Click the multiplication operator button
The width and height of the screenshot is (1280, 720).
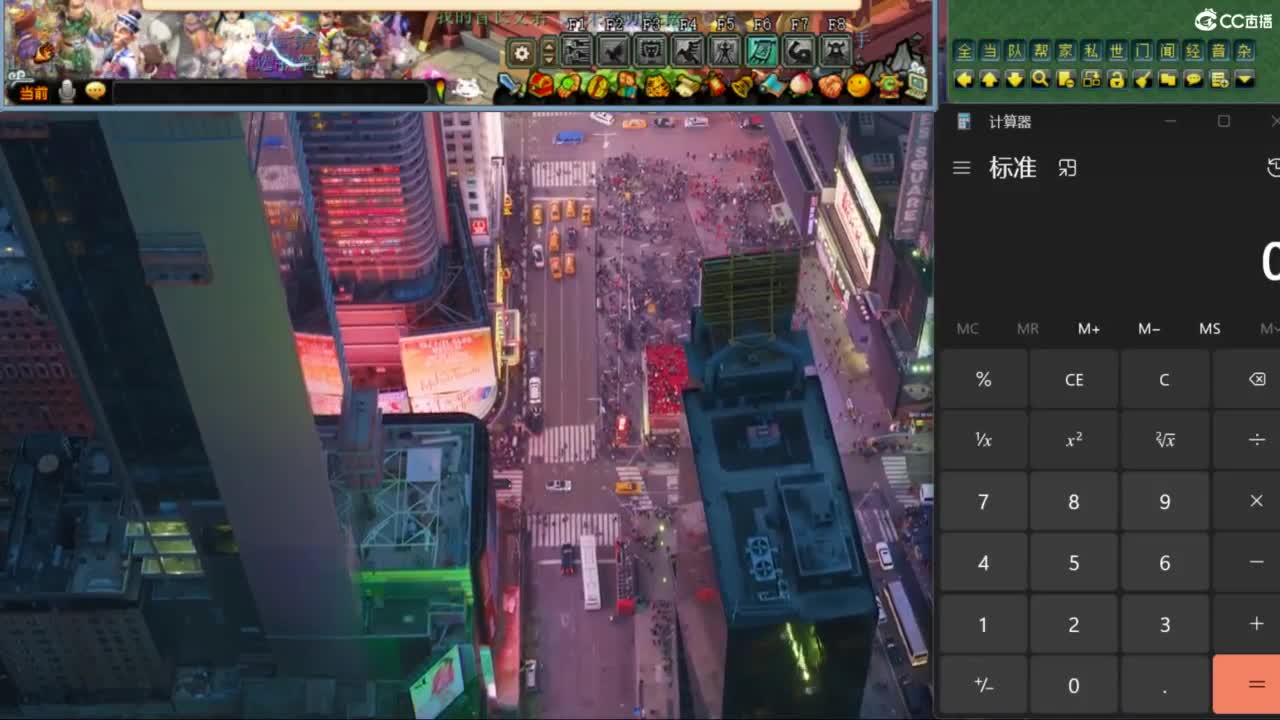1256,501
